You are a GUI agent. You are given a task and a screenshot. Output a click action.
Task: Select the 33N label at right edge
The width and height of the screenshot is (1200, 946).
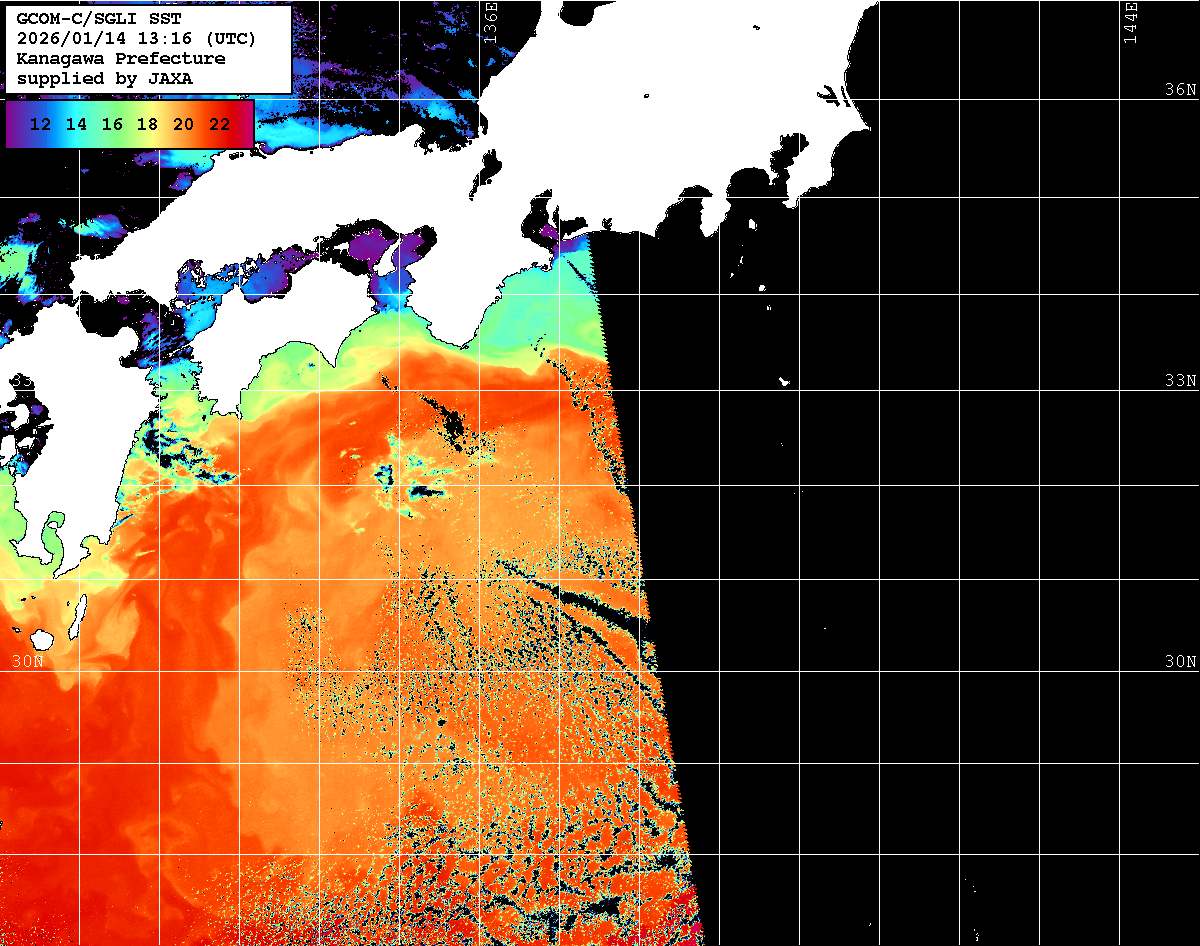1180,381
